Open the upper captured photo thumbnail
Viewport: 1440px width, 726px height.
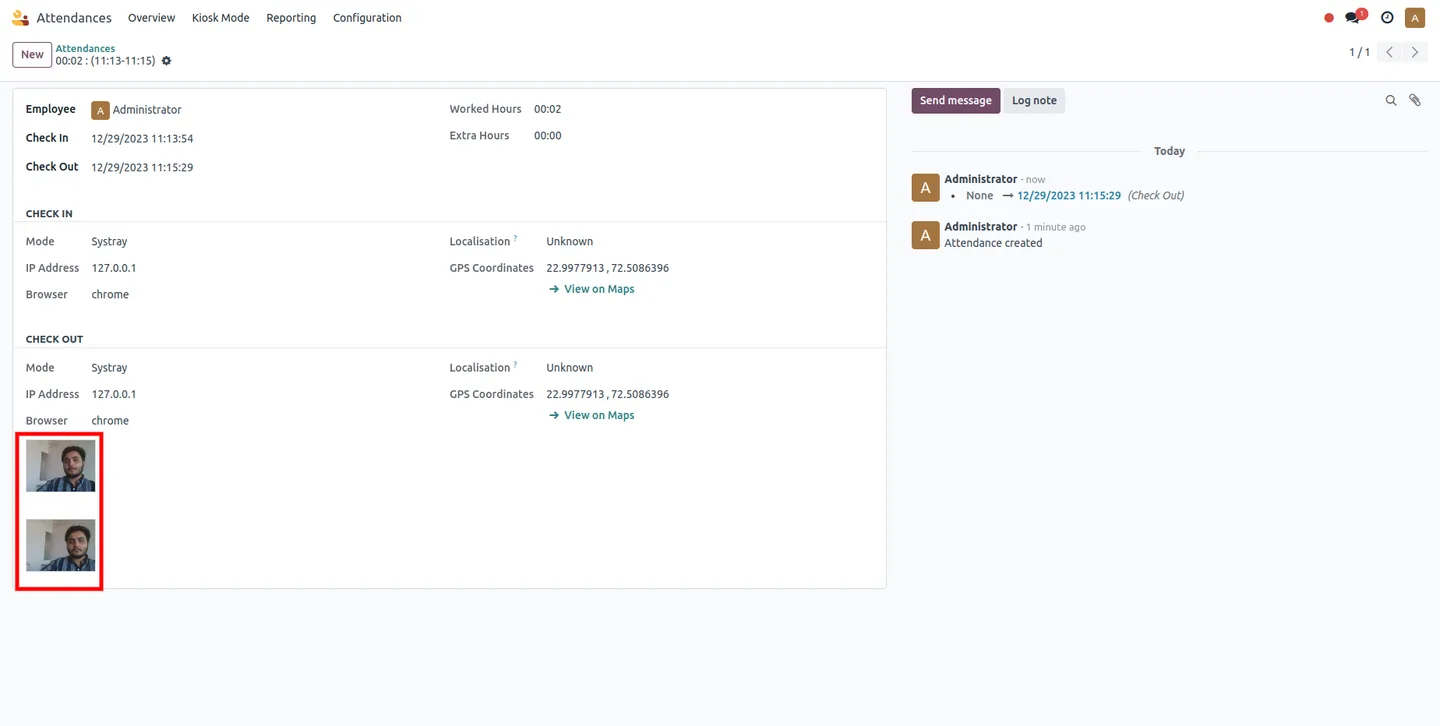pyautogui.click(x=61, y=466)
